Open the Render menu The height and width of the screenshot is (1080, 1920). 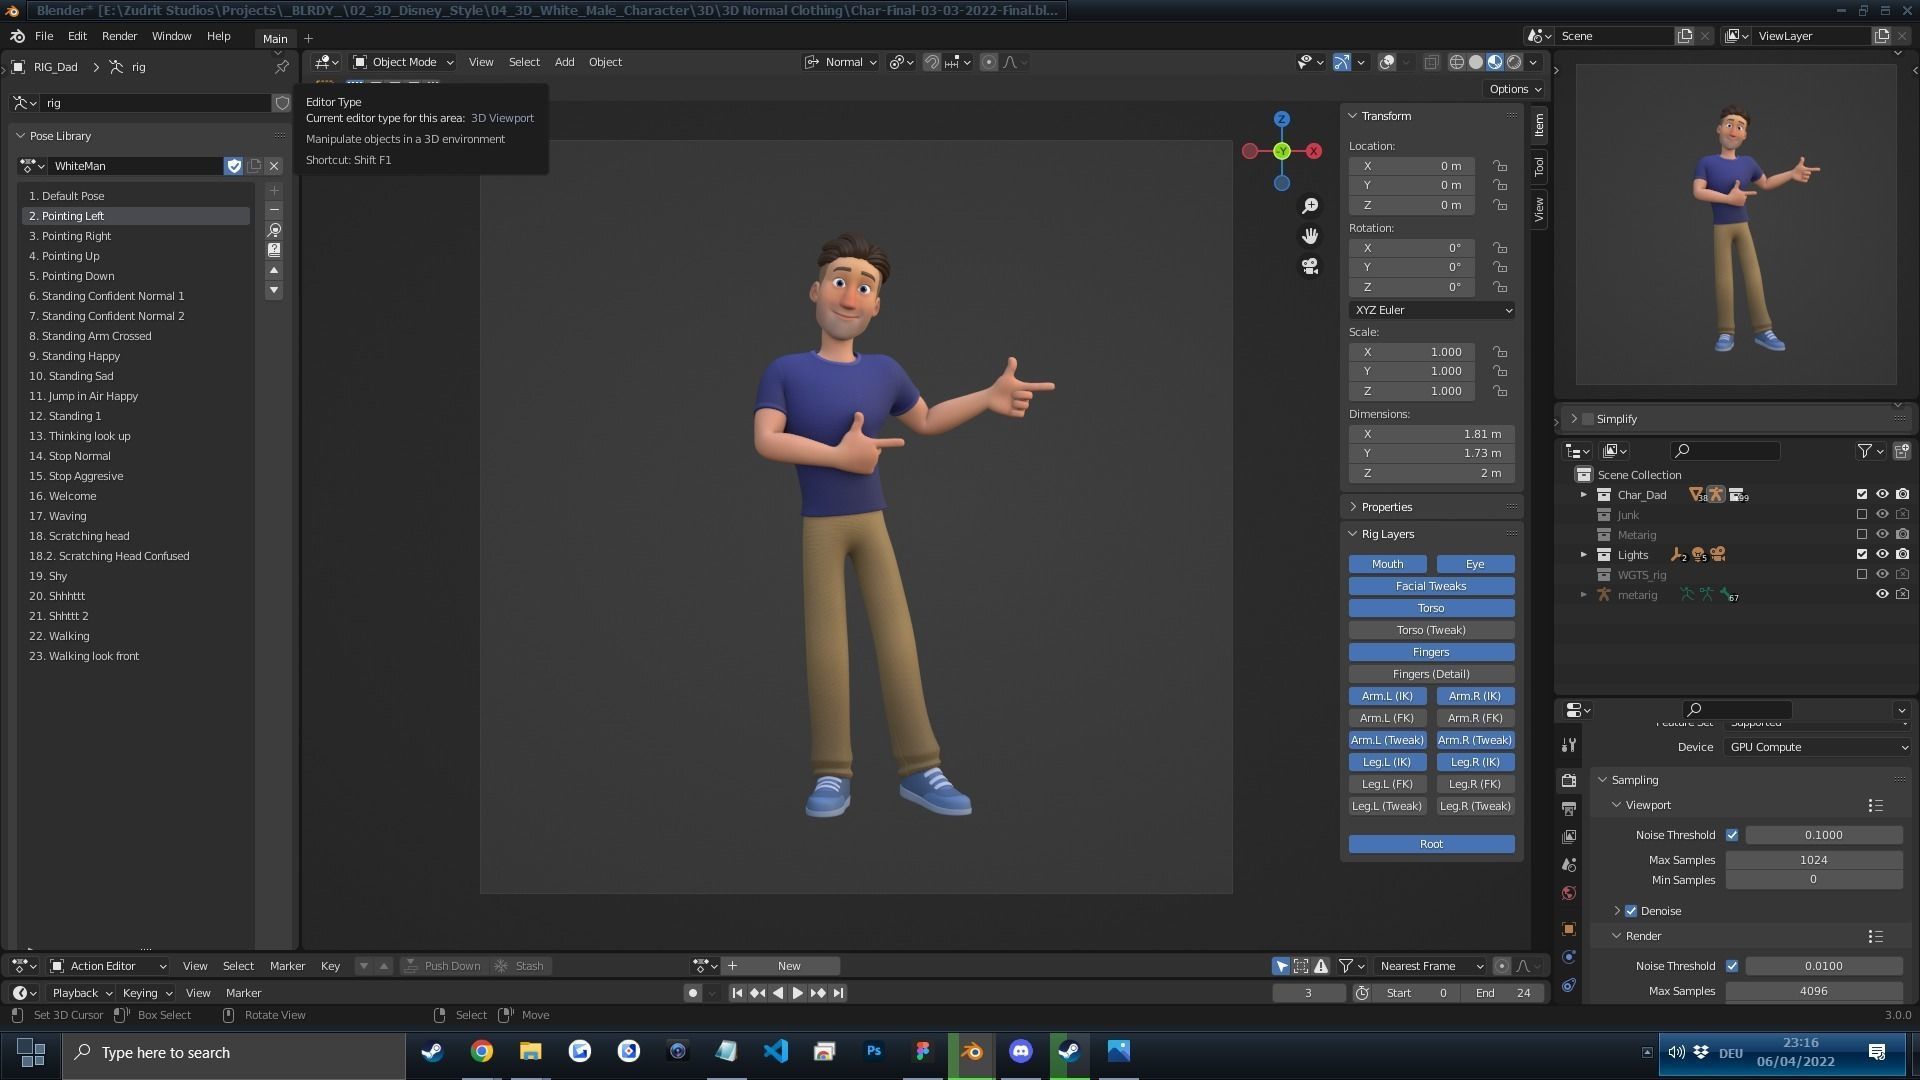(119, 36)
